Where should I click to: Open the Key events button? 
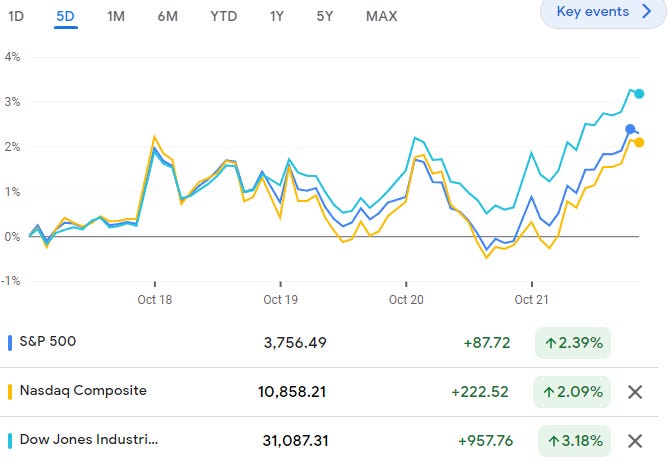(603, 12)
